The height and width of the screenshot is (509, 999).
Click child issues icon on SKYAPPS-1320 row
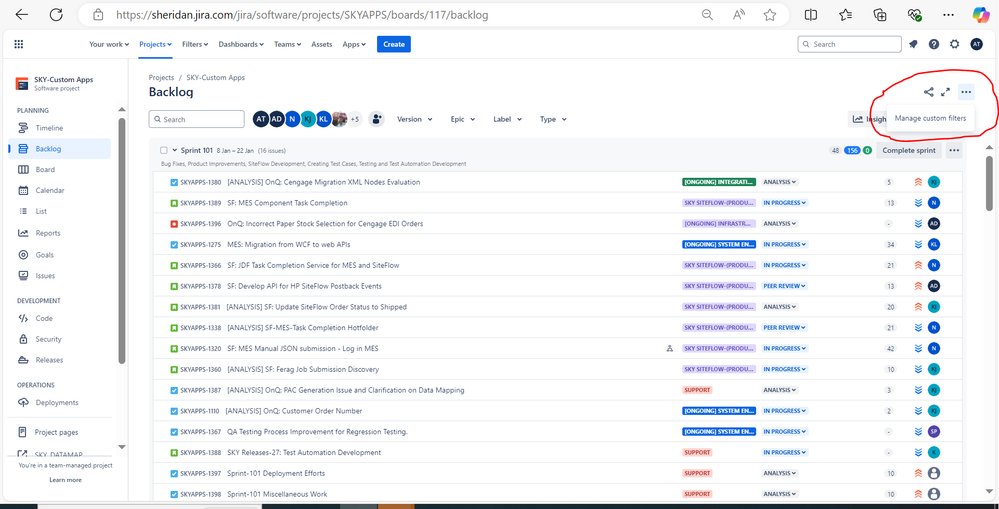click(669, 348)
